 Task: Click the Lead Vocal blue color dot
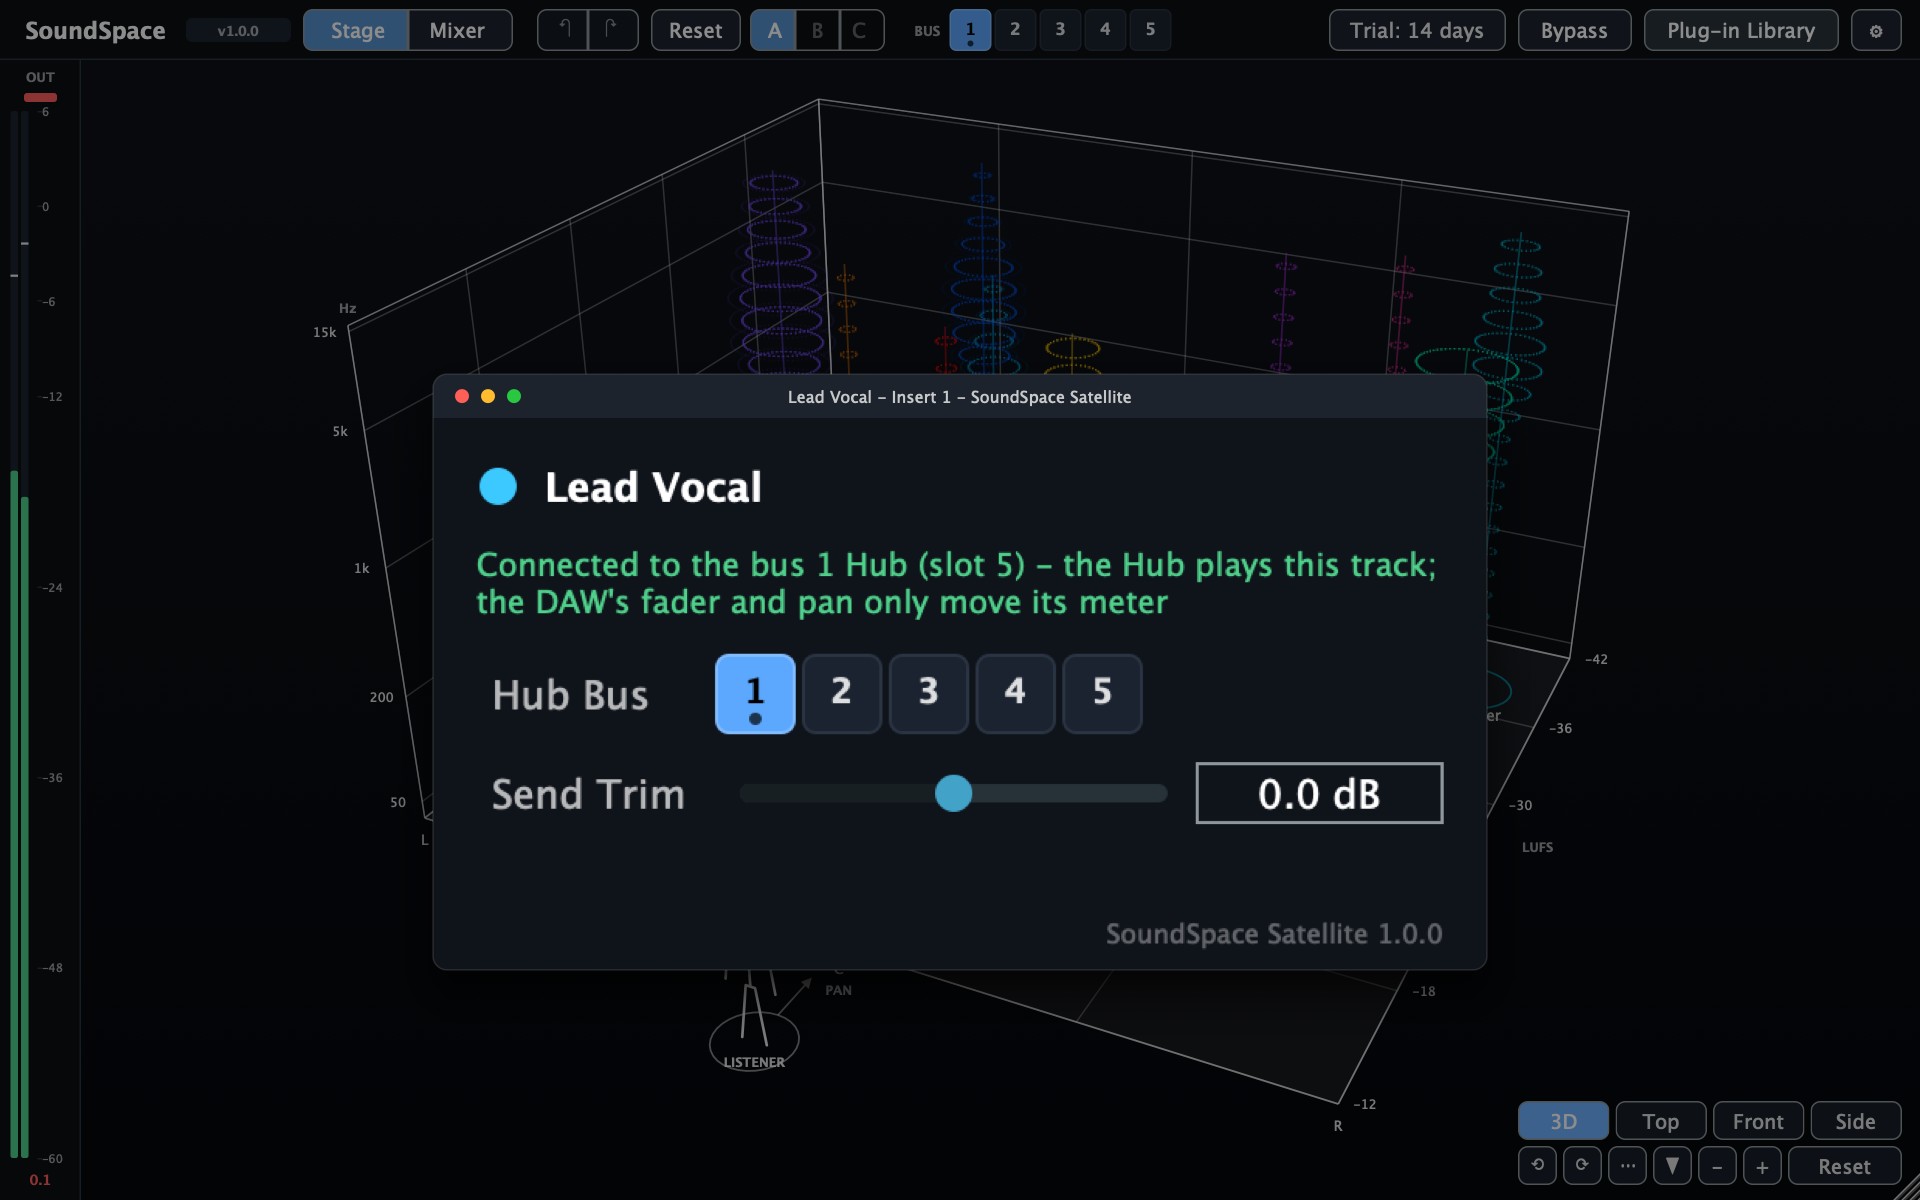tap(498, 487)
